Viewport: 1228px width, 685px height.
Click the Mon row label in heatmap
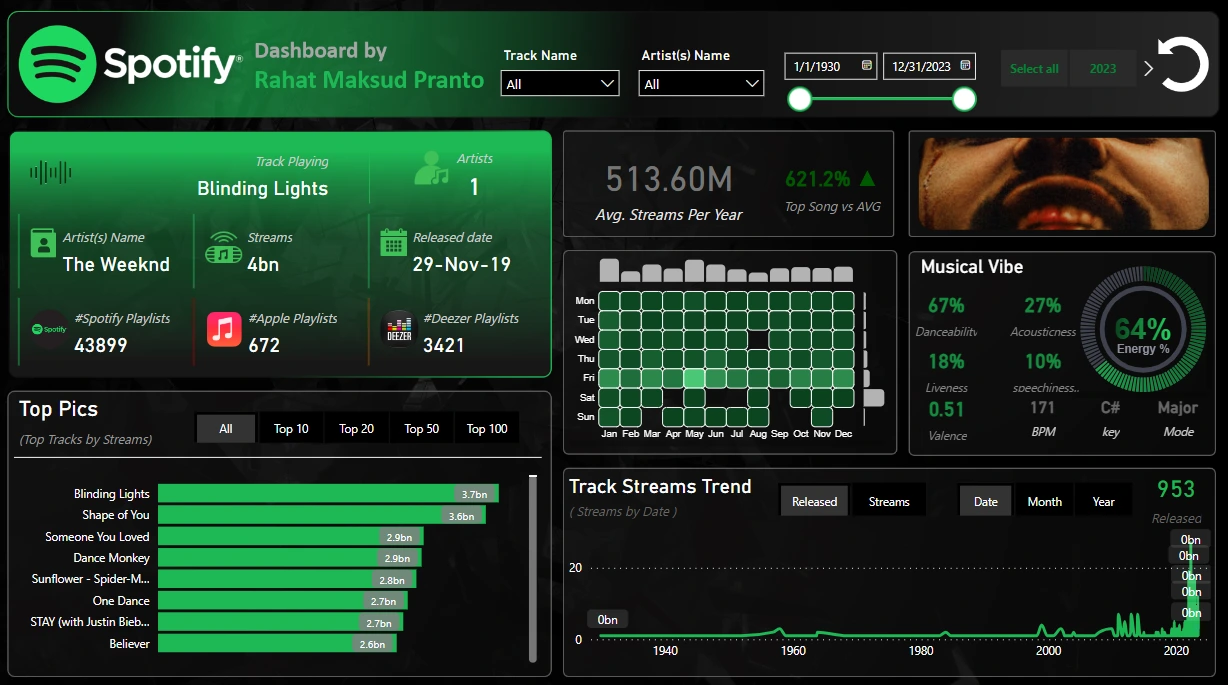pyautogui.click(x=585, y=301)
